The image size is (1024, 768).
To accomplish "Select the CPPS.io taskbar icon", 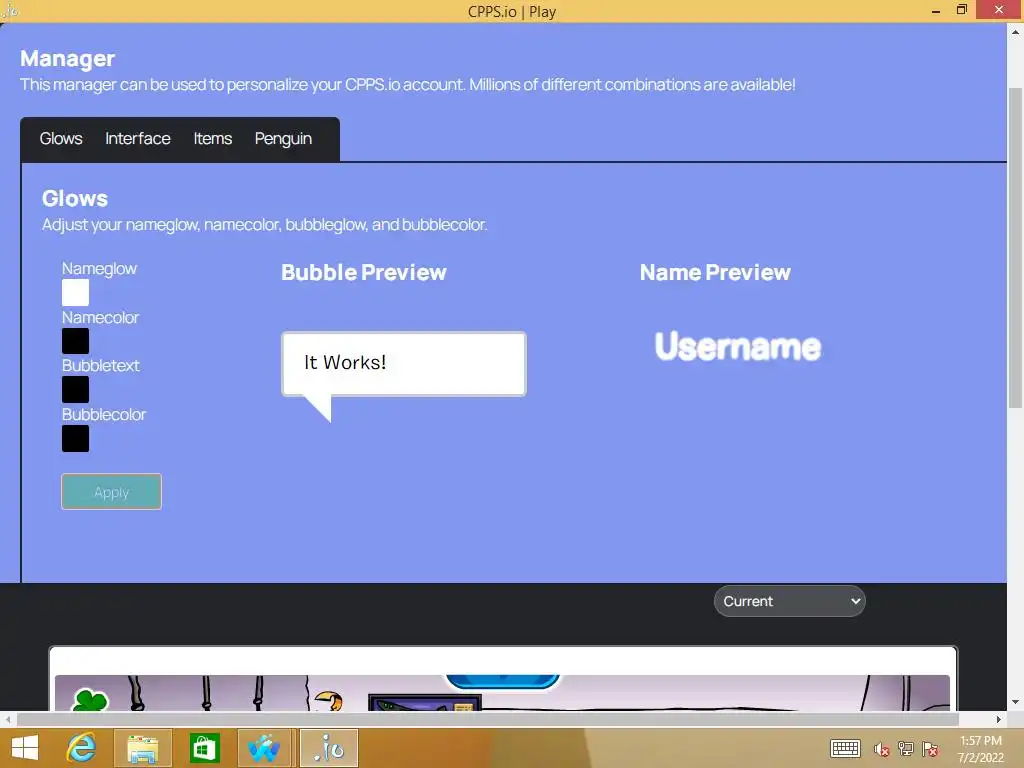I will point(329,748).
